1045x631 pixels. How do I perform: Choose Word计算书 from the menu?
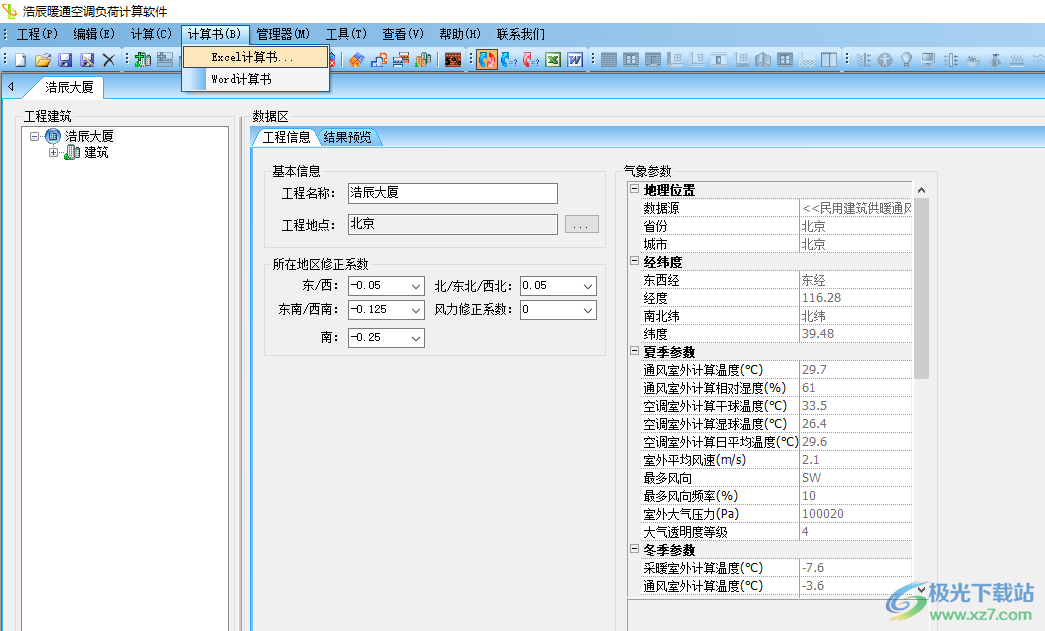tap(255, 79)
